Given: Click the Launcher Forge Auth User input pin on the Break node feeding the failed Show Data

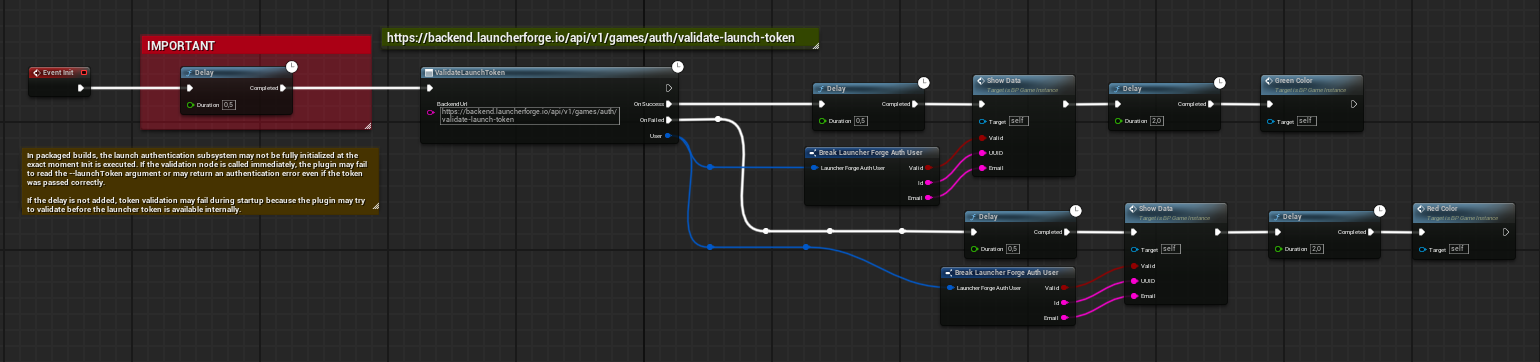Looking at the screenshot, I should pos(950,288).
